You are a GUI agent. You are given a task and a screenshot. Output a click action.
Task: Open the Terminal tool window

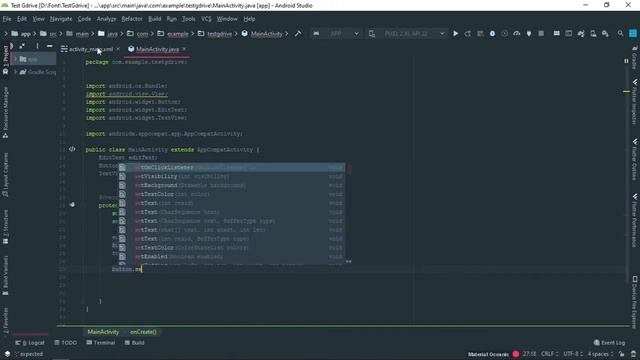pos(100,343)
